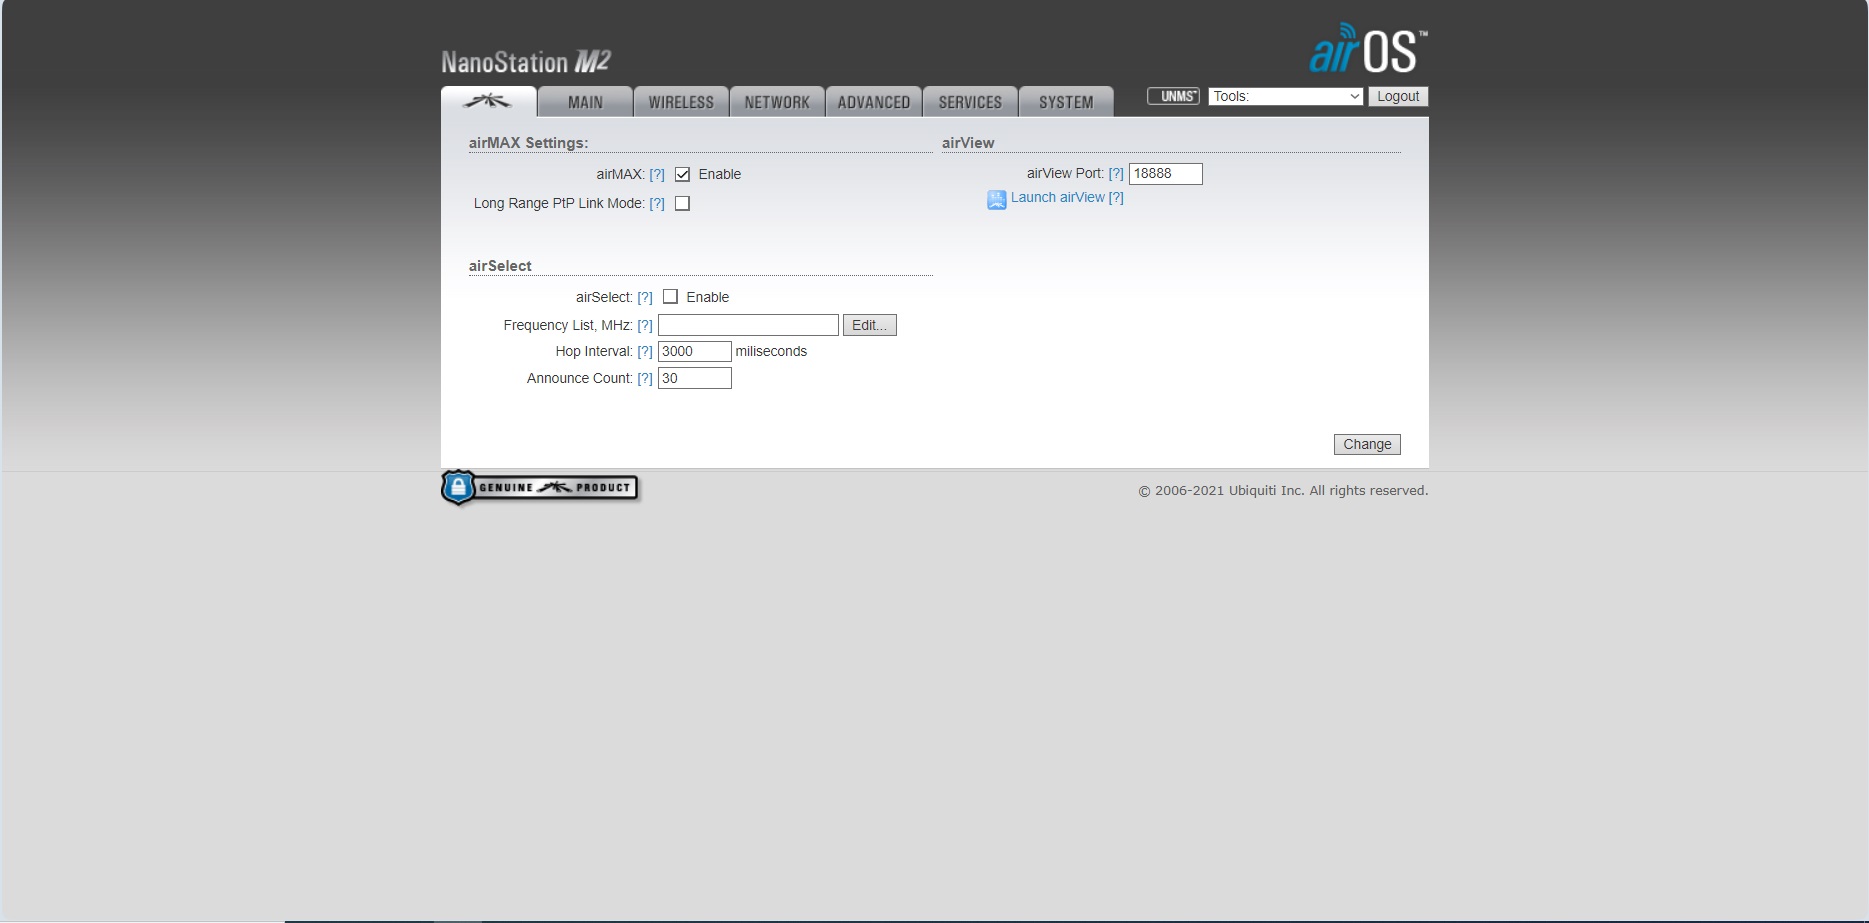1869x923 pixels.
Task: Apply settings with the Change button
Action: (x=1367, y=444)
